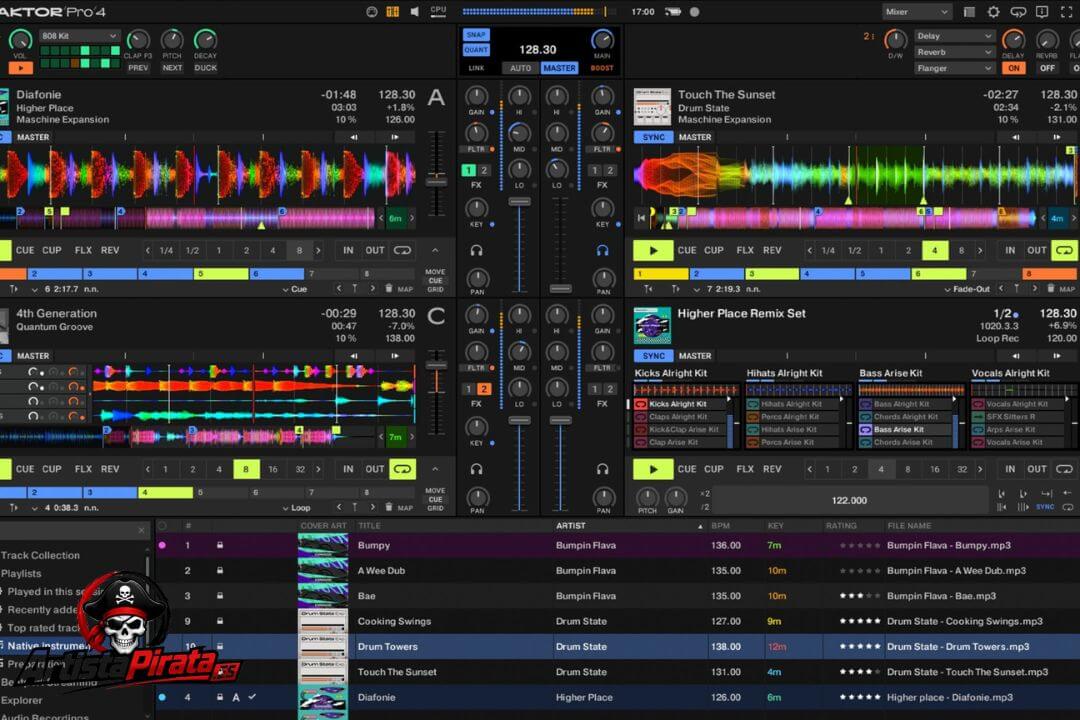Click DUCK button in pattern player

click(205, 68)
